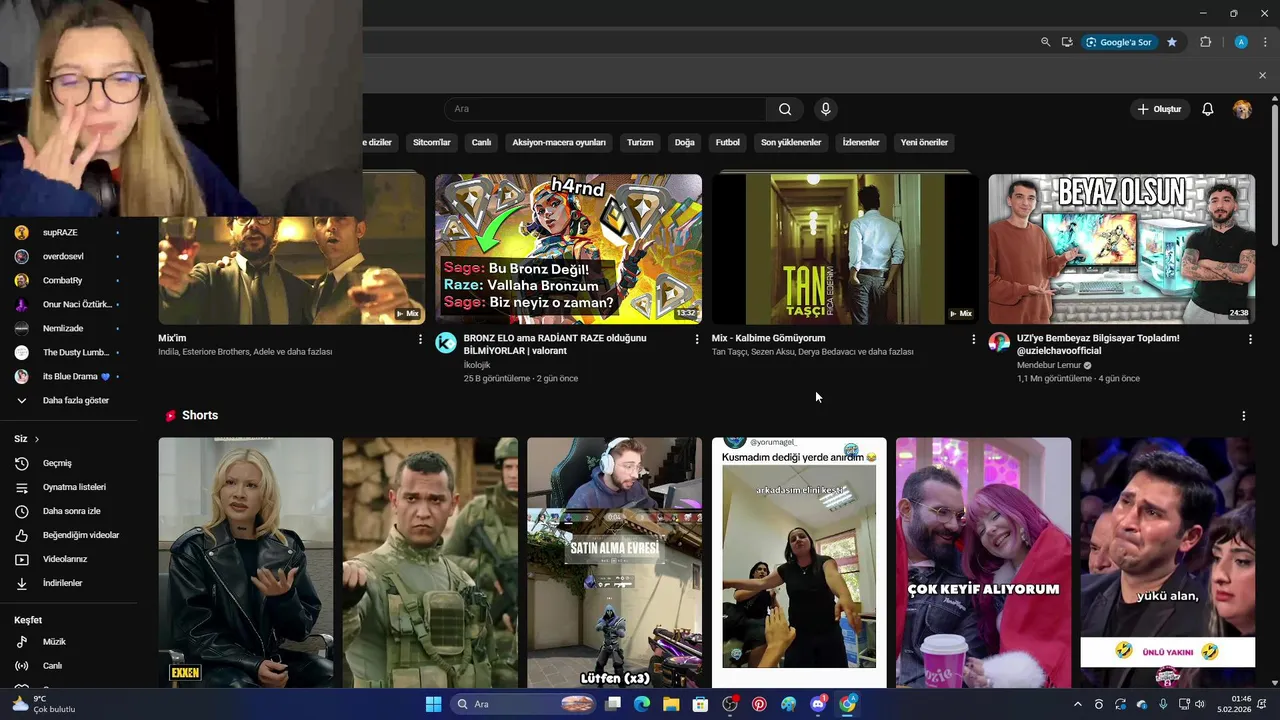Screen dimensions: 1280x720
Task: Open the BRONZ ELO ama RADİANT title
Action: tap(555, 344)
